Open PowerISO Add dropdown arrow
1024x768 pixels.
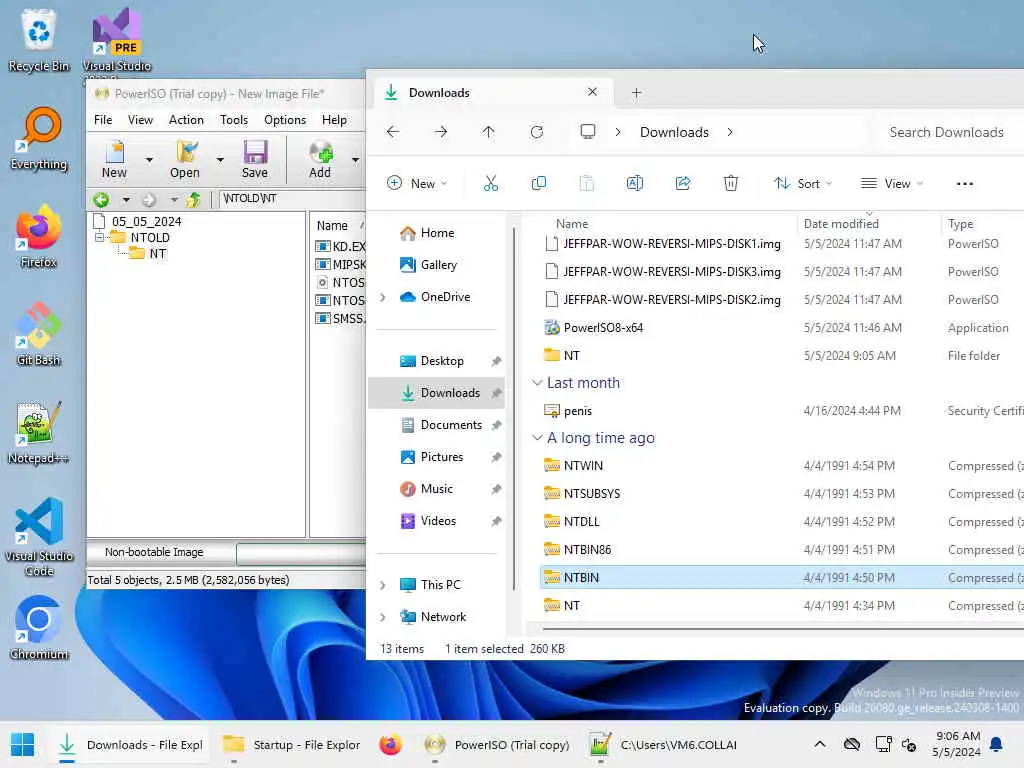tap(355, 159)
